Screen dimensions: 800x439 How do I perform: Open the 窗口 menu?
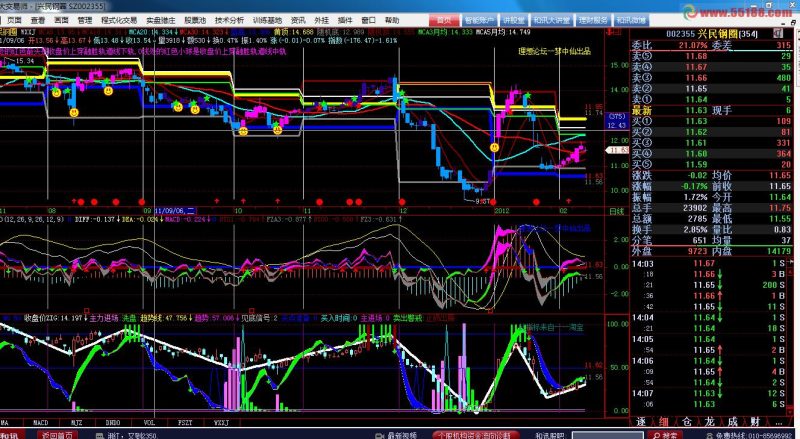pos(368,20)
